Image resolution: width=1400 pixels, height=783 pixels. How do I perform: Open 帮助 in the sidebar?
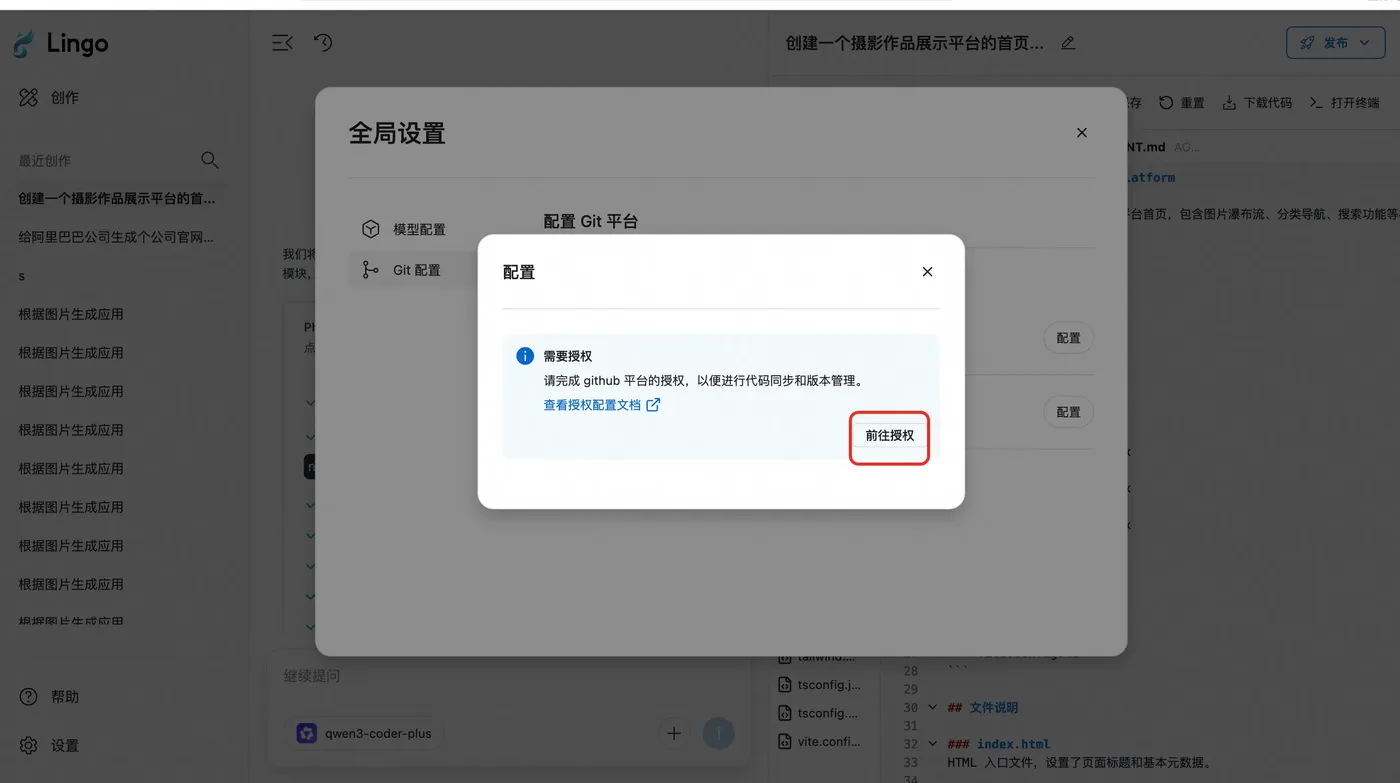pyautogui.click(x=50, y=697)
